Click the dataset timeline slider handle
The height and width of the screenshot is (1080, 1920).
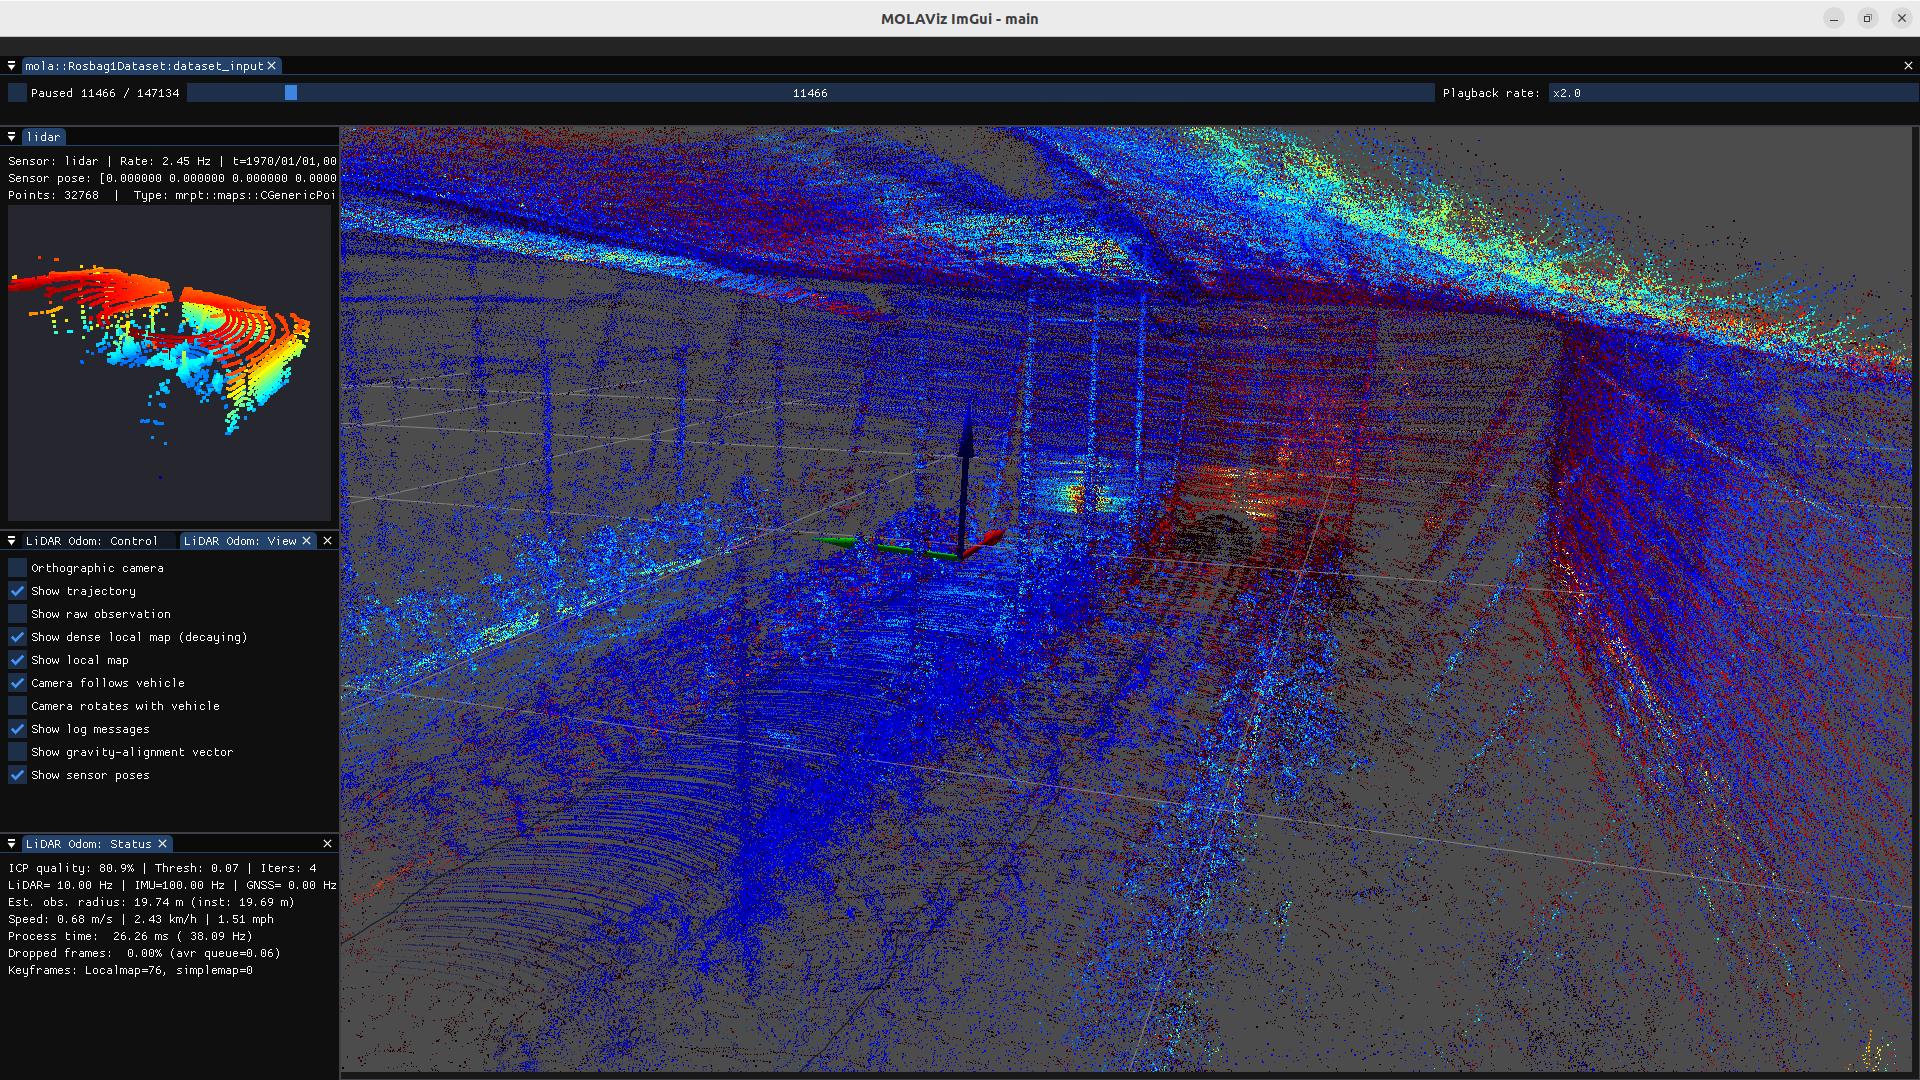(x=291, y=93)
